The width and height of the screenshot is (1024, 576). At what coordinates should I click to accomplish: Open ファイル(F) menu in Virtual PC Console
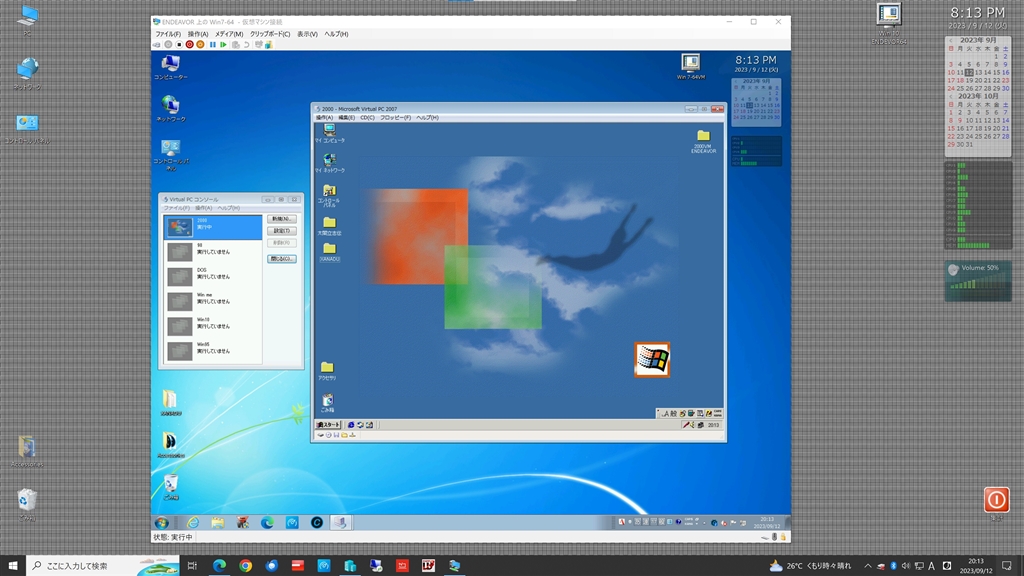coord(176,208)
